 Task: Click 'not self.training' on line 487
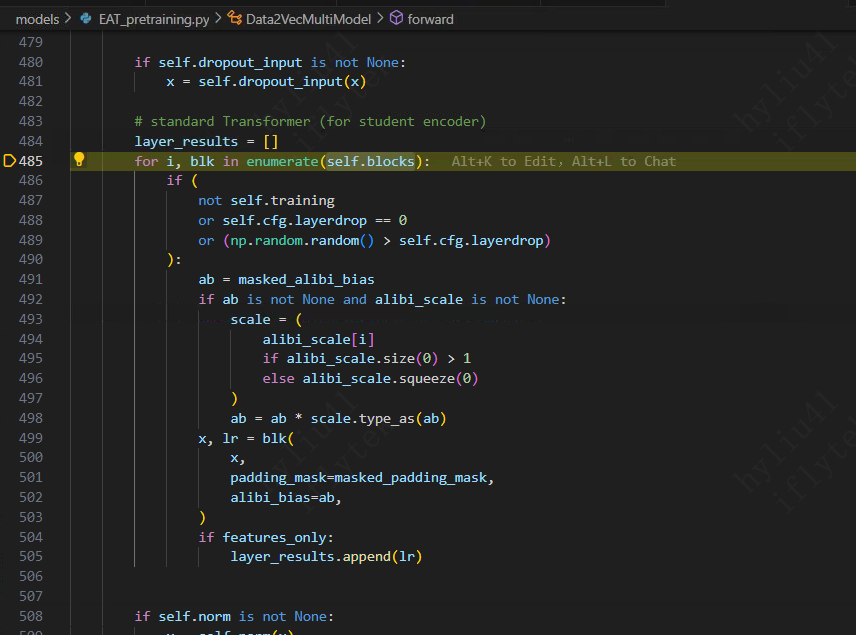click(x=266, y=200)
